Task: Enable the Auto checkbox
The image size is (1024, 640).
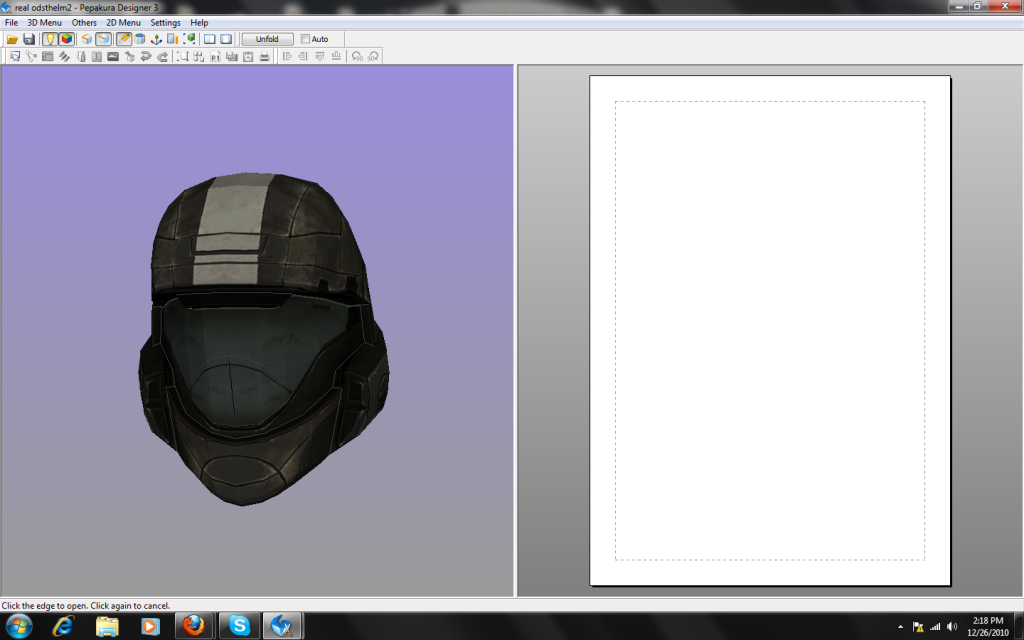Action: (305, 39)
